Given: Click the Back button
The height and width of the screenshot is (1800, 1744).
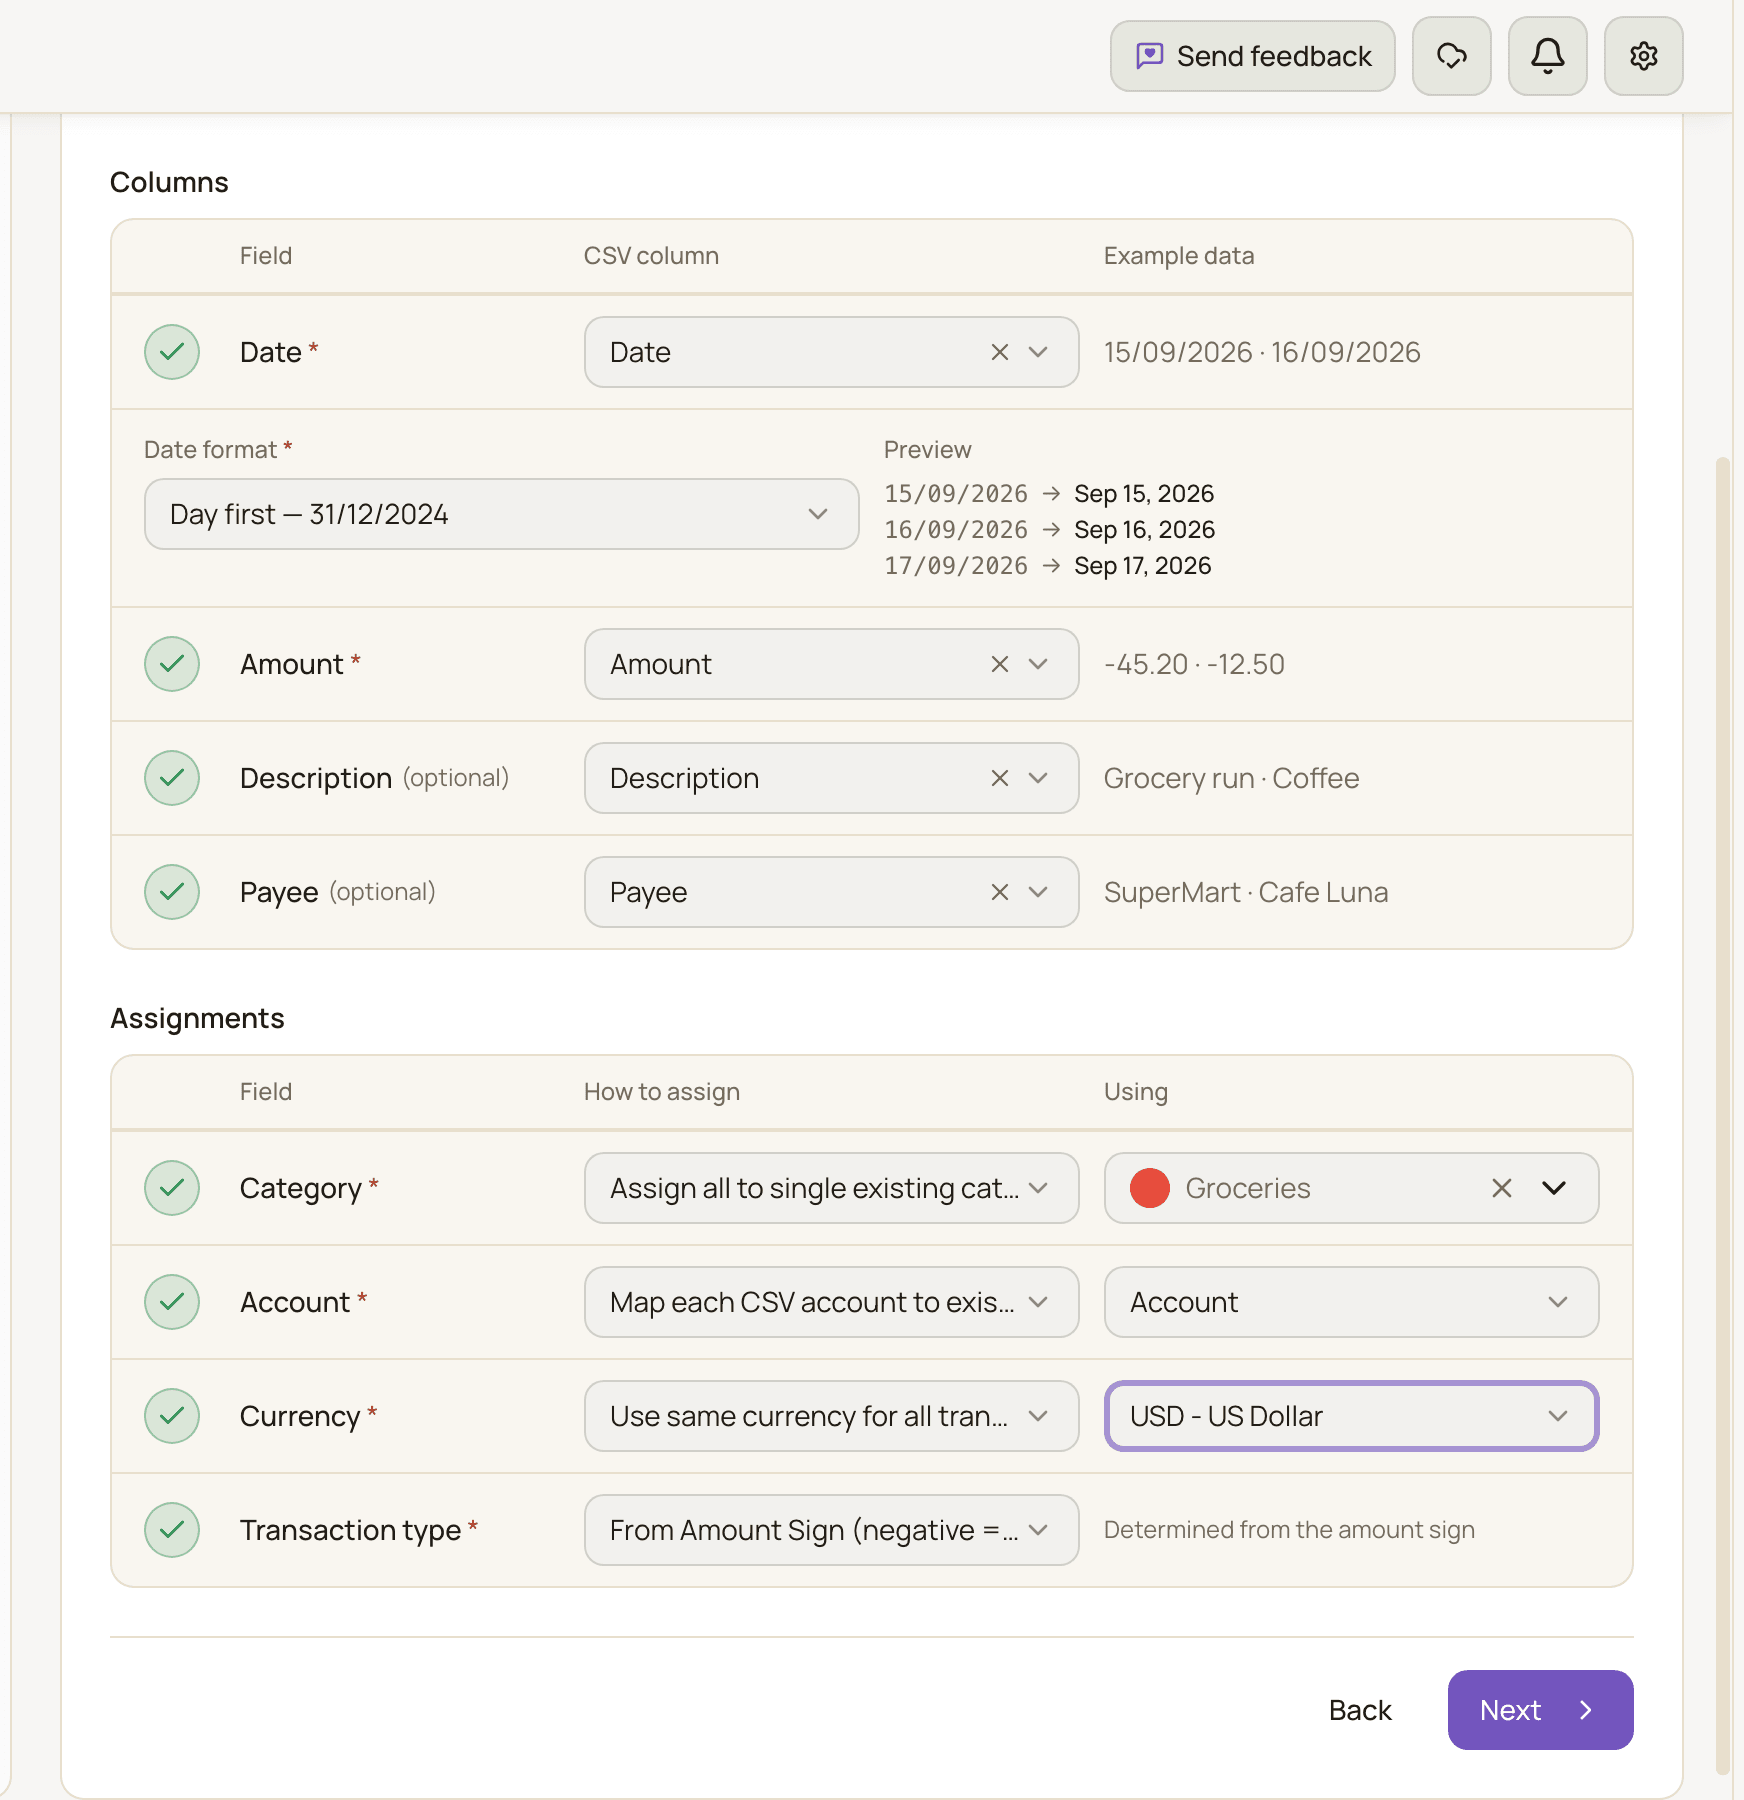Looking at the screenshot, I should 1360,1710.
